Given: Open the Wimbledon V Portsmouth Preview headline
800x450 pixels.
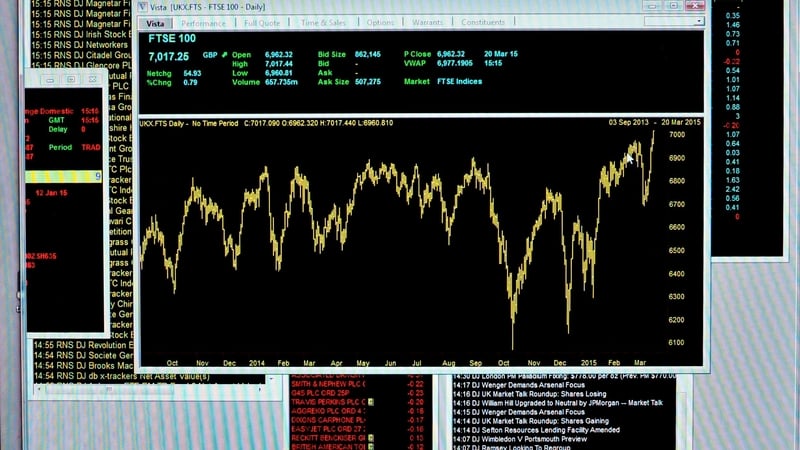Looking at the screenshot, I should click(520, 439).
